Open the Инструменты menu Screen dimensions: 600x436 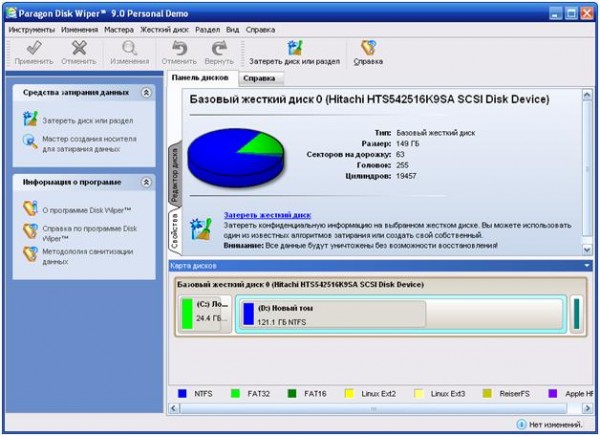[32, 30]
